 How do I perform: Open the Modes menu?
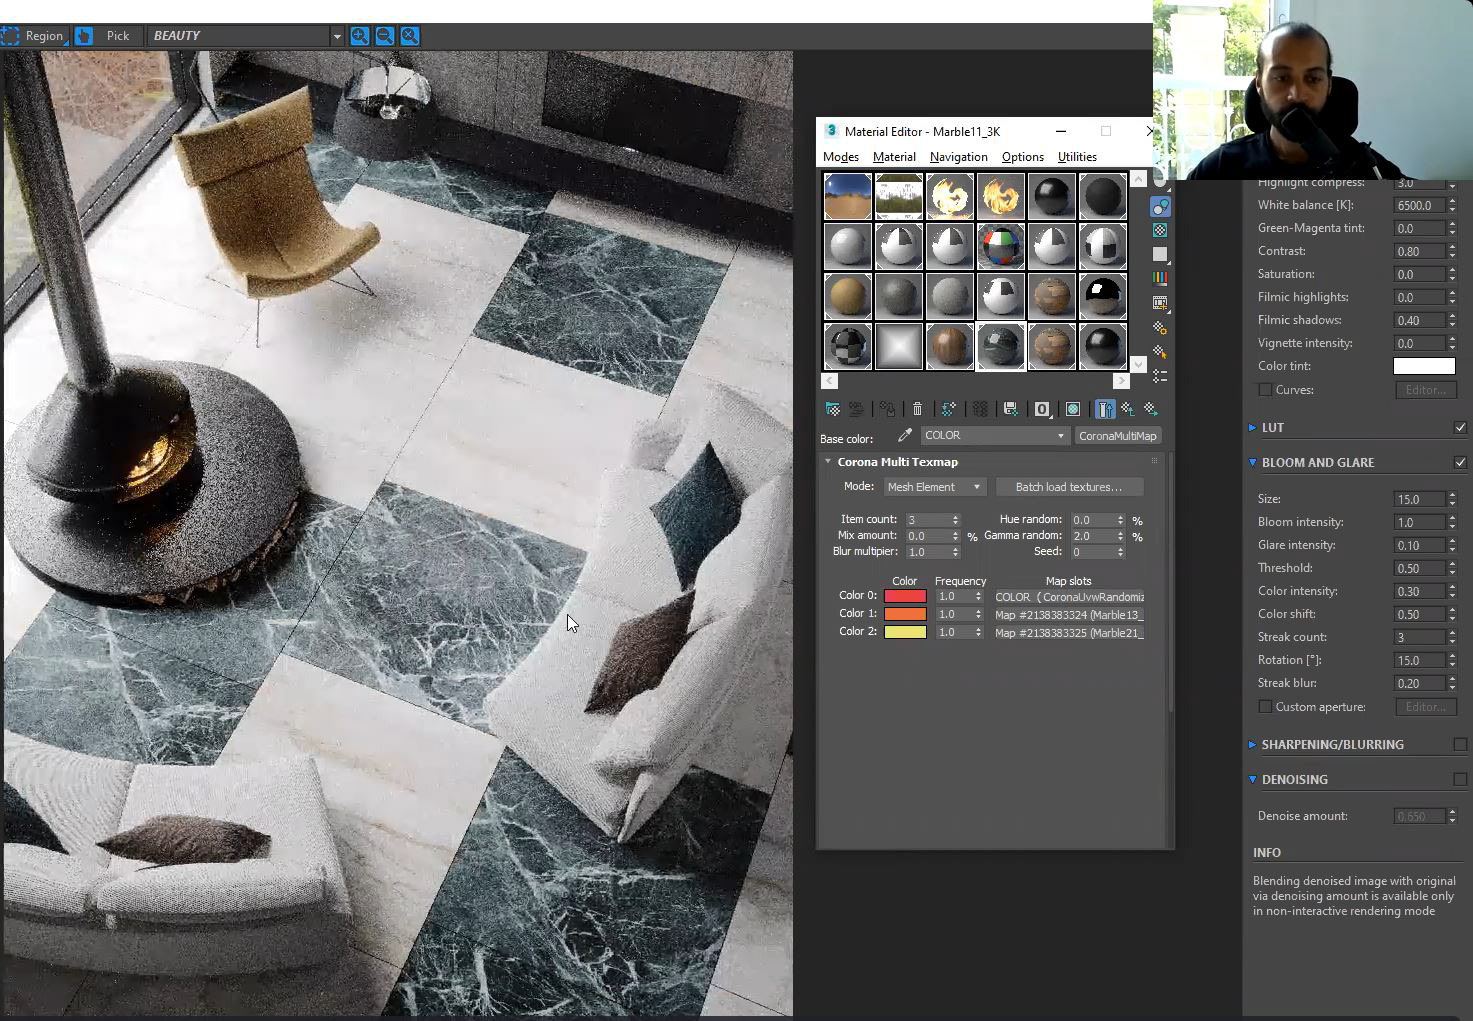[841, 157]
